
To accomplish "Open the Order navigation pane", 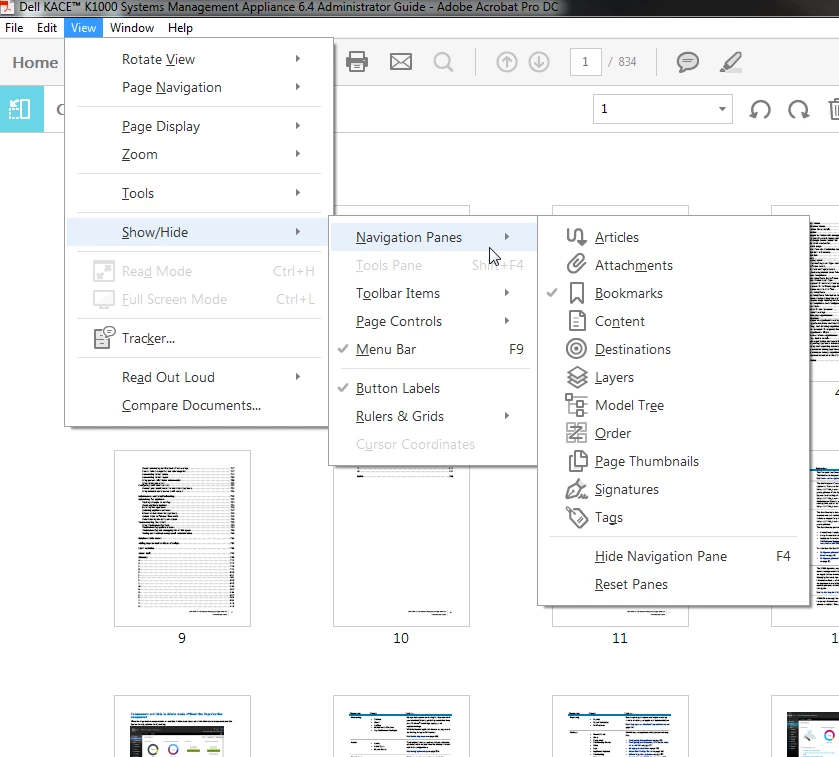I will 673,433.
